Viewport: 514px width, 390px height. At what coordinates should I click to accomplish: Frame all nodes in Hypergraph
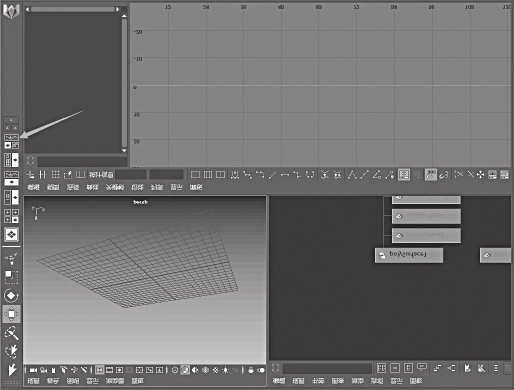pyautogui.click(x=381, y=368)
